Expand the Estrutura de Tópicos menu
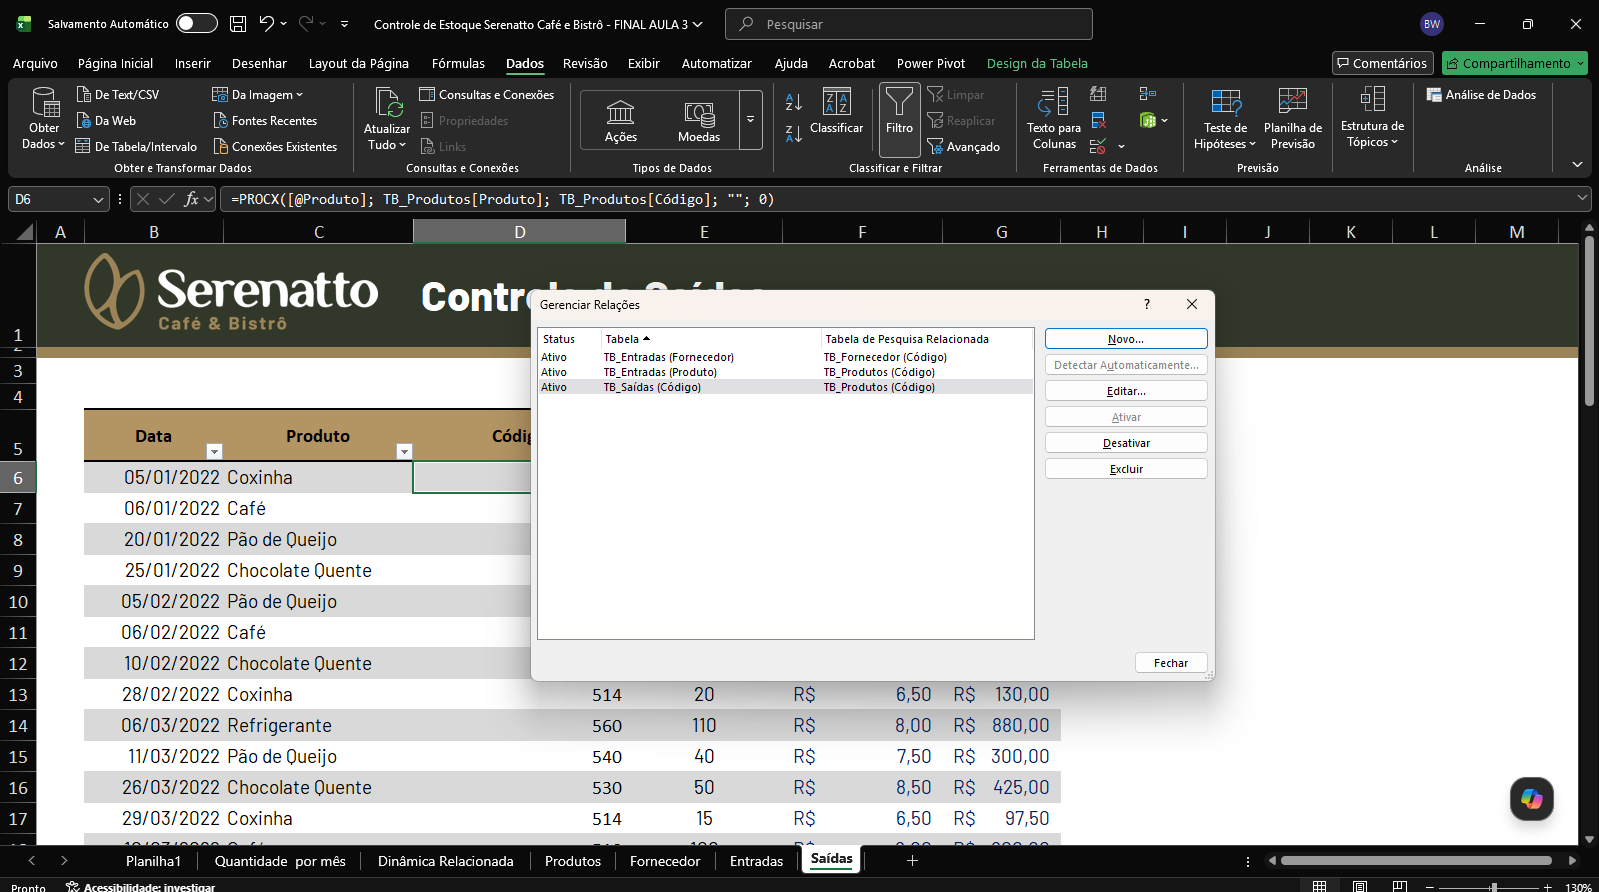The image size is (1599, 892). 1372,118
